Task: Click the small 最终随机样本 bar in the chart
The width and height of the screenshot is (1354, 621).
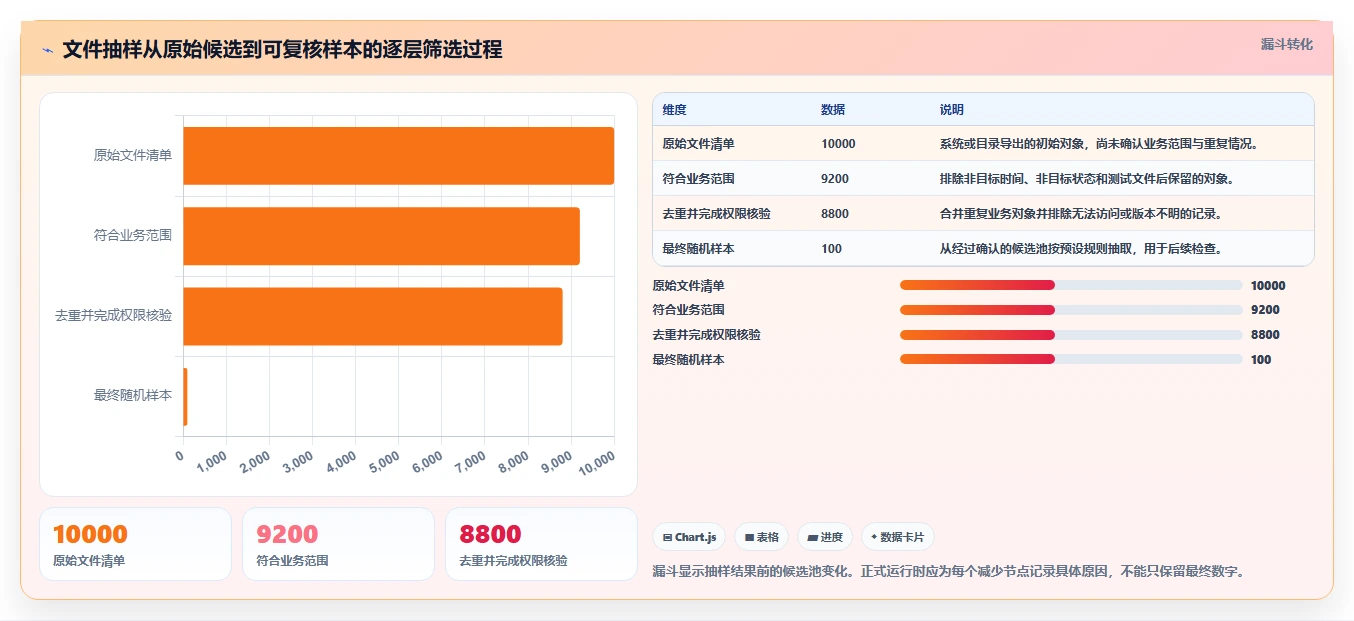Action: pyautogui.click(x=185, y=396)
